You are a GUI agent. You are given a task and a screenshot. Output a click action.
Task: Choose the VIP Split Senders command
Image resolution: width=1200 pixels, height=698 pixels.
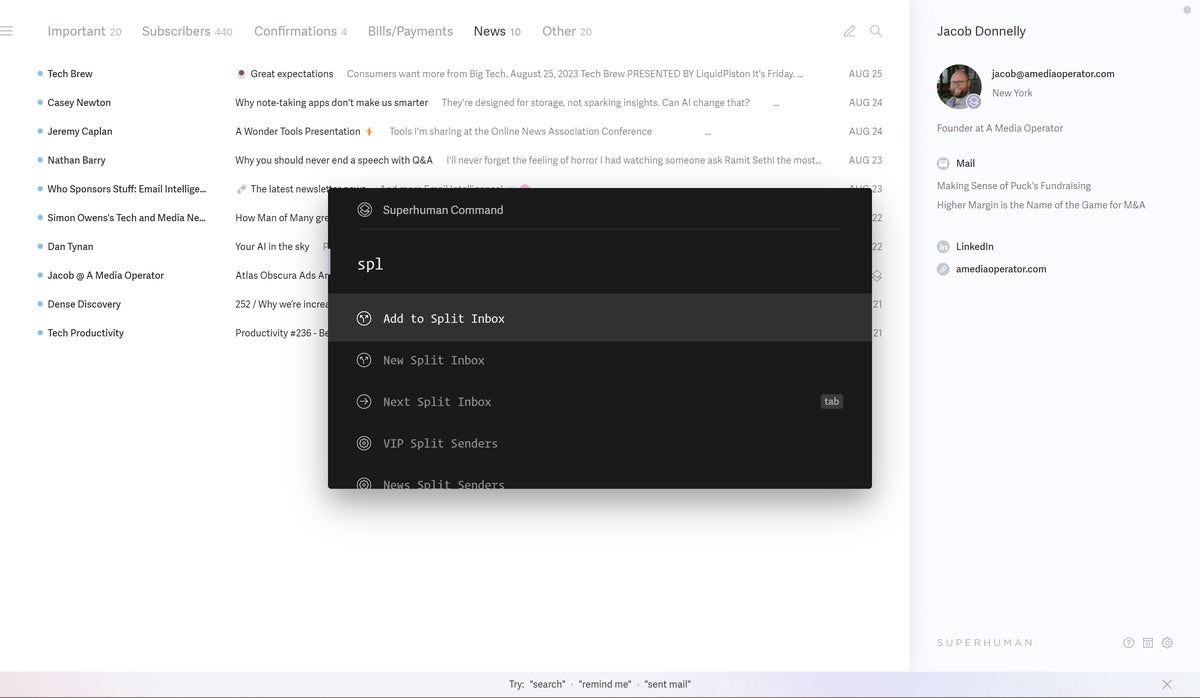[x=600, y=443]
